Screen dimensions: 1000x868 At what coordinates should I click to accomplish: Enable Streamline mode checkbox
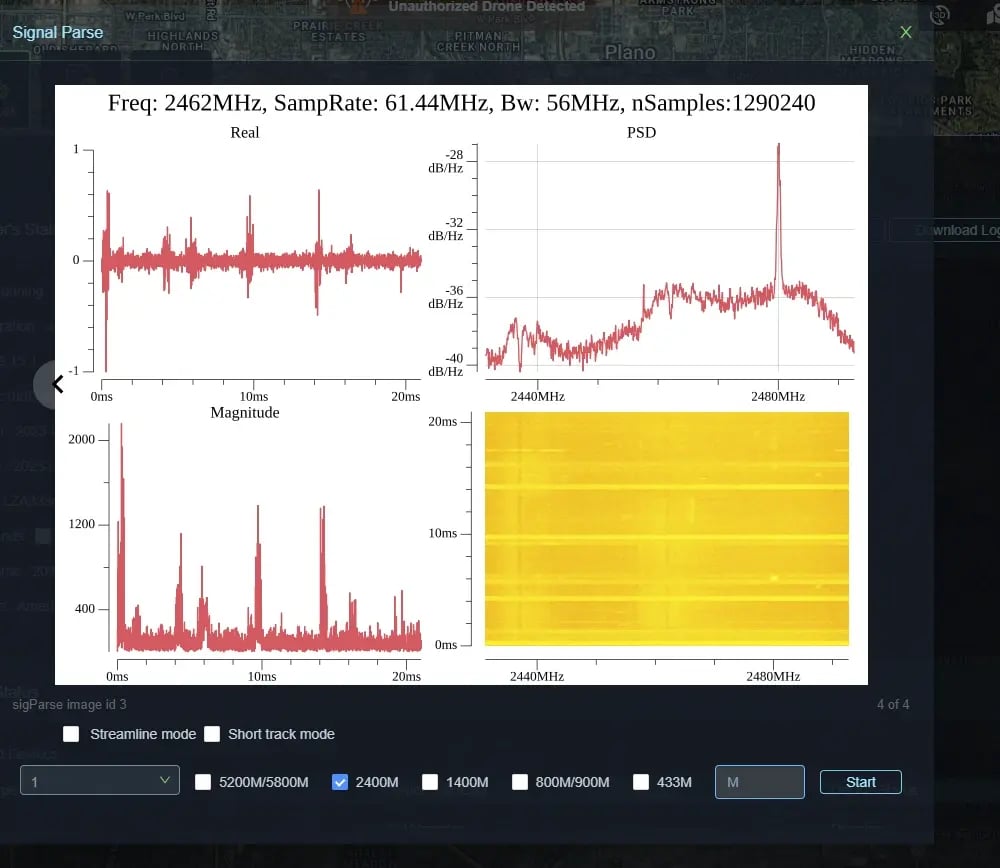71,734
